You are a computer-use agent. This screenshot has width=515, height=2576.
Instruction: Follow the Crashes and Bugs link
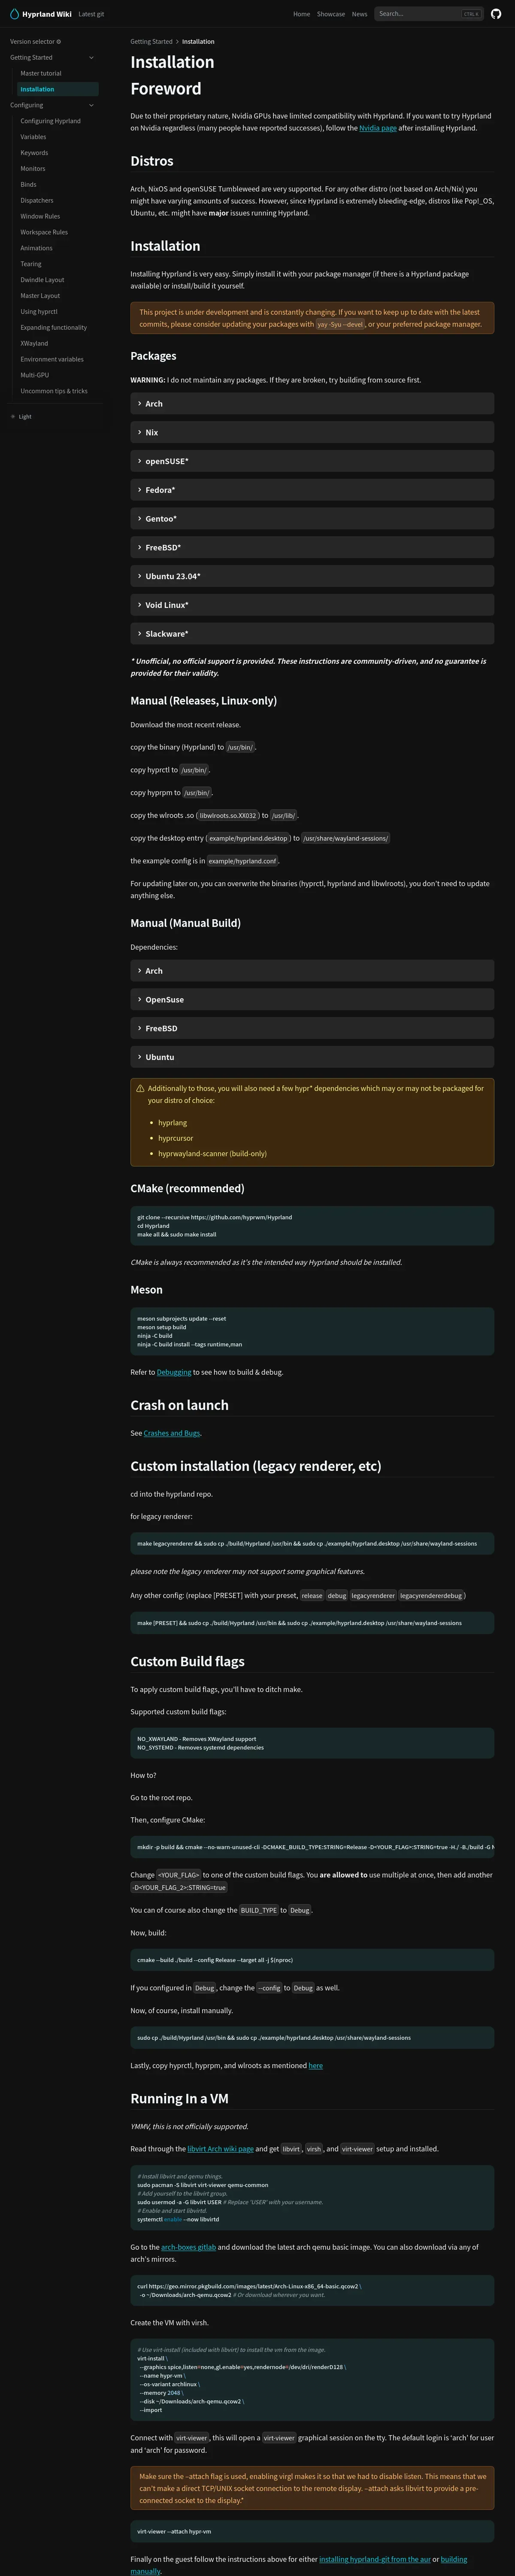point(172,1433)
